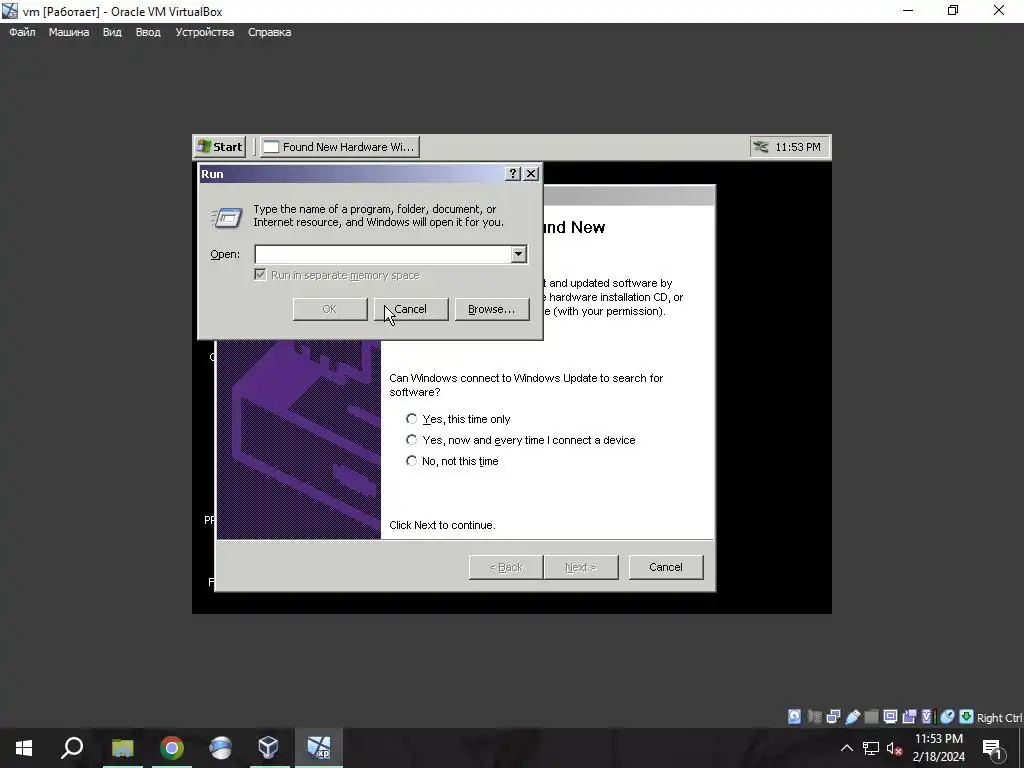This screenshot has height=768, width=1024.
Task: Open the Ввод menu
Action: 148,32
